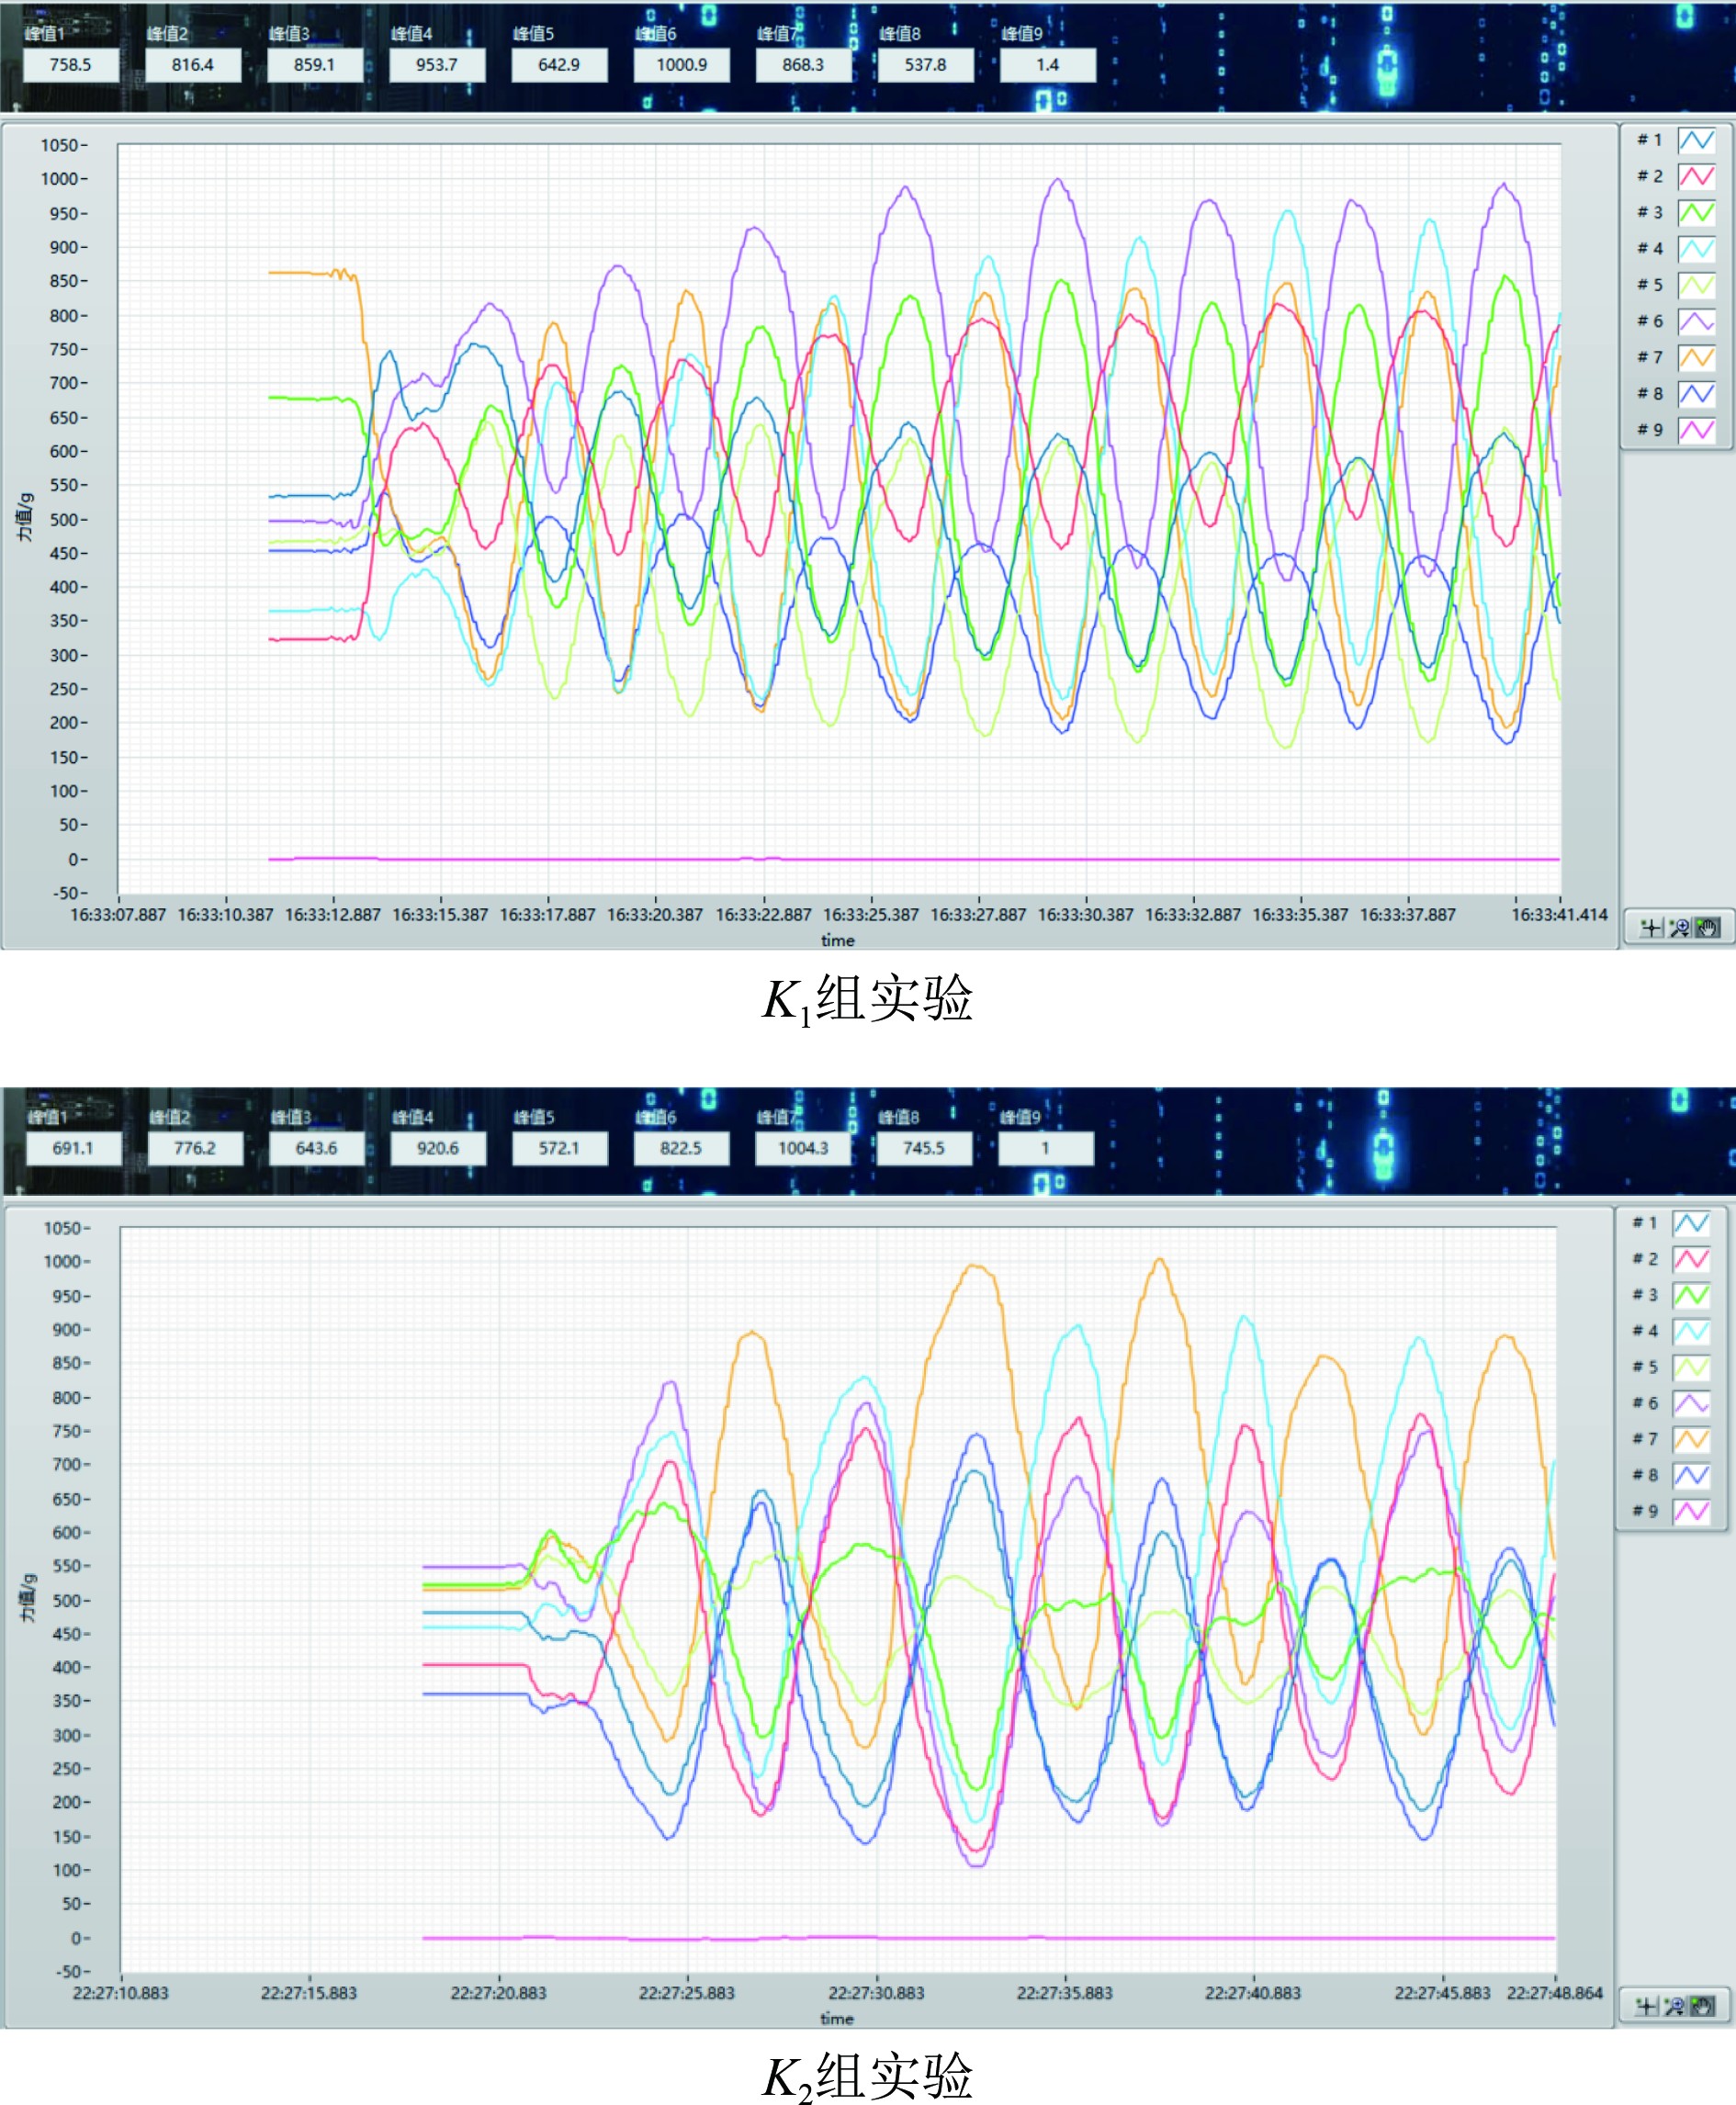Select the 920.6 peak value box
The image size is (1736, 2105).
pos(438,1148)
